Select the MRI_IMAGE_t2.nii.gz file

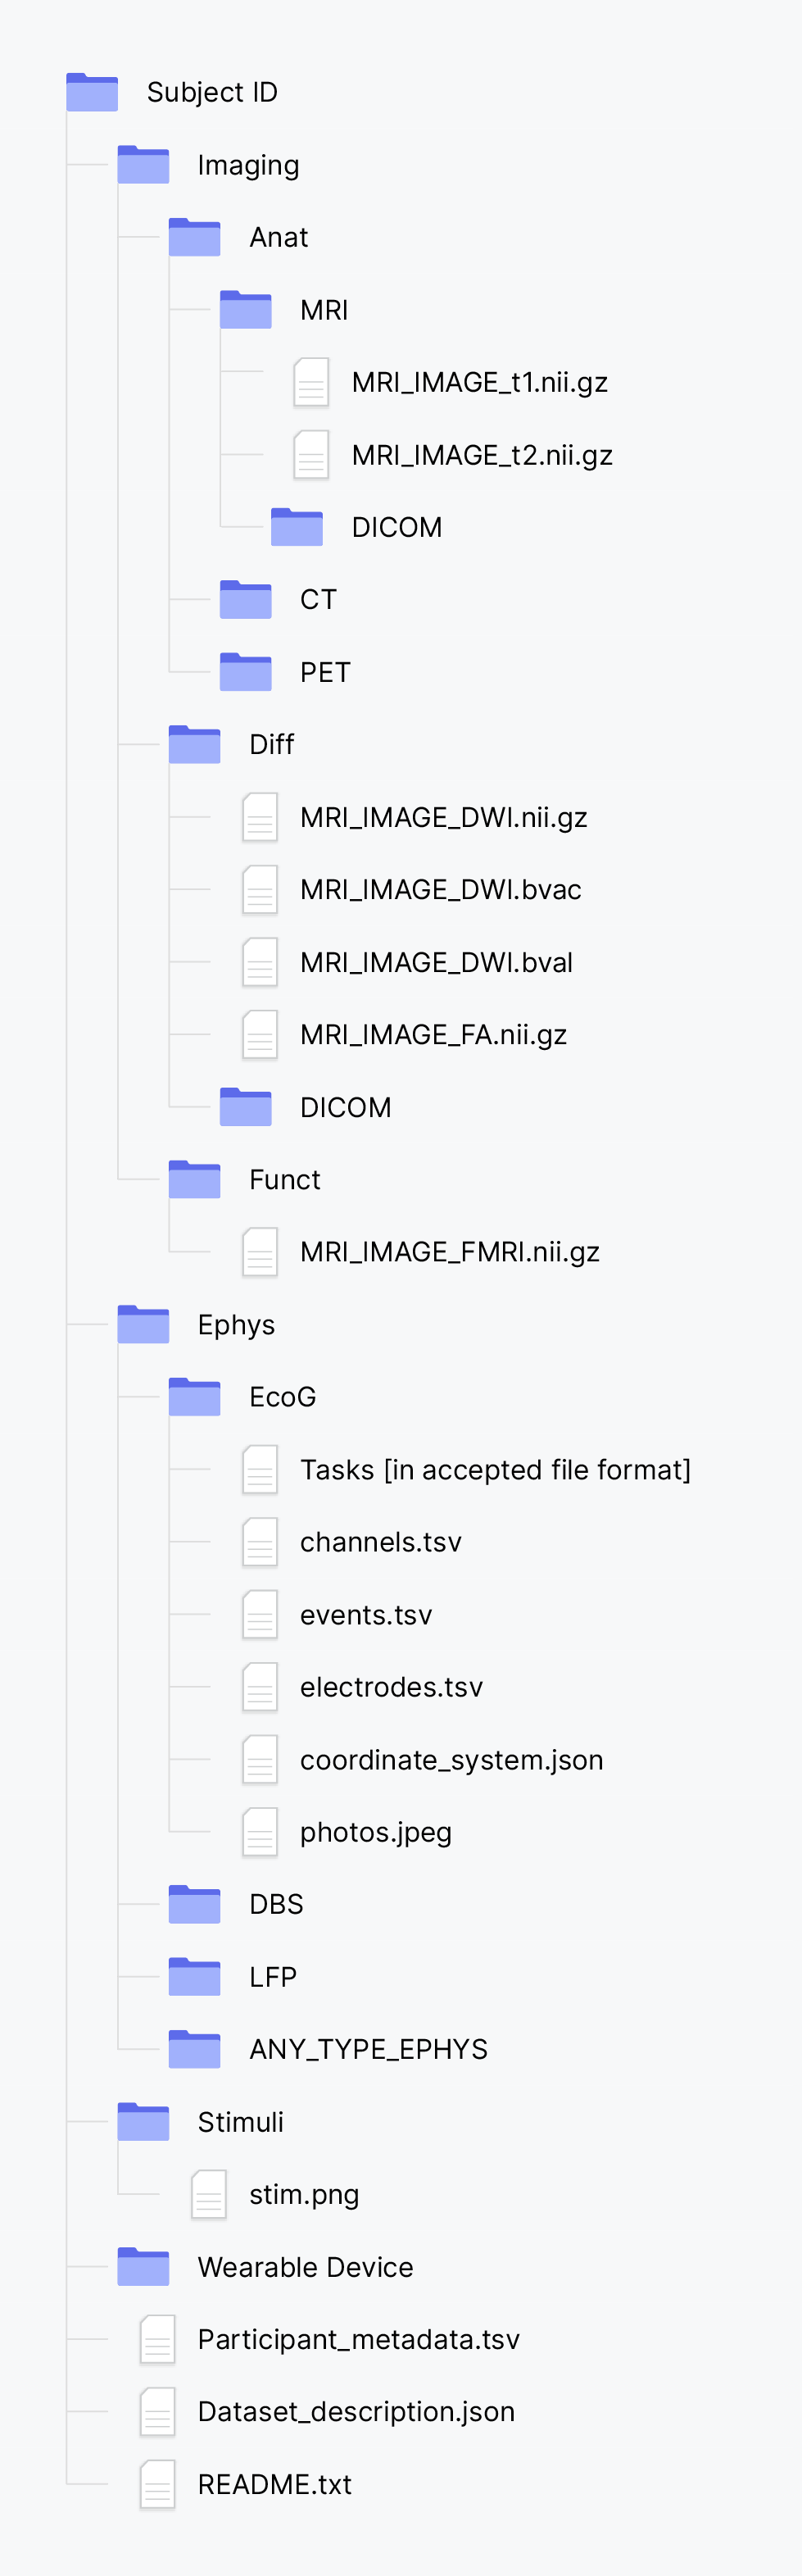click(x=481, y=455)
